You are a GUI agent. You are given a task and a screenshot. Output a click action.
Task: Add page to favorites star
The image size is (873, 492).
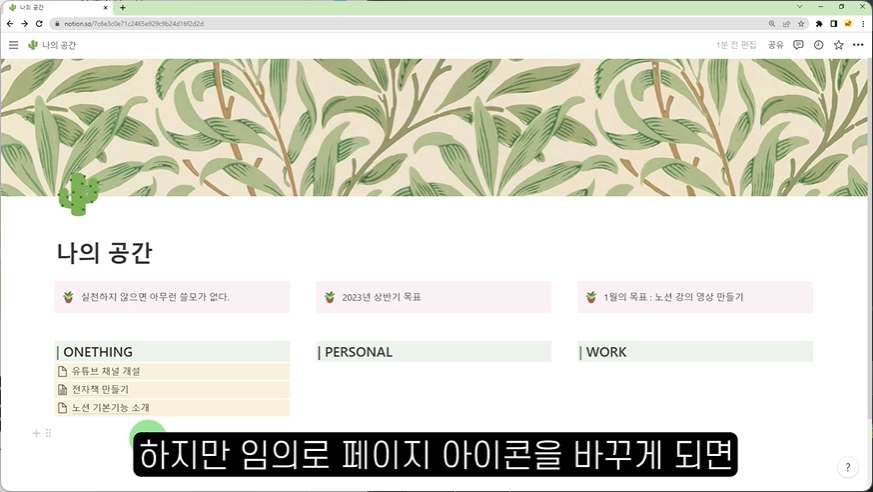click(x=838, y=45)
